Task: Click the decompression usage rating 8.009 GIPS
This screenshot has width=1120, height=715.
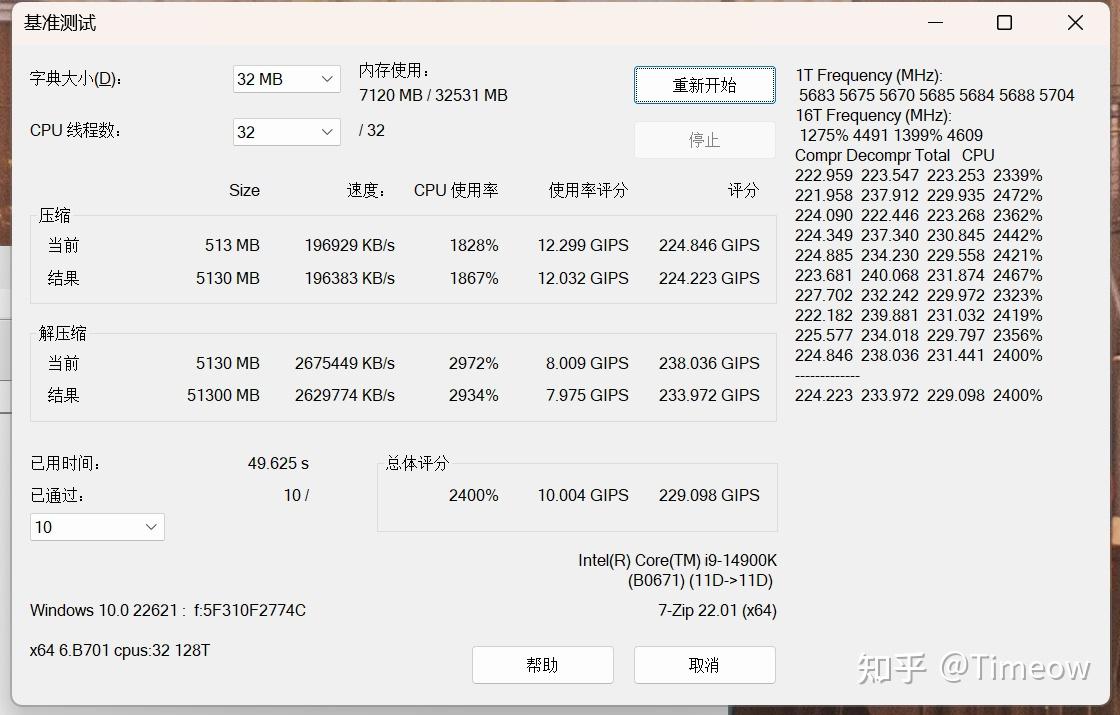Action: pos(587,363)
